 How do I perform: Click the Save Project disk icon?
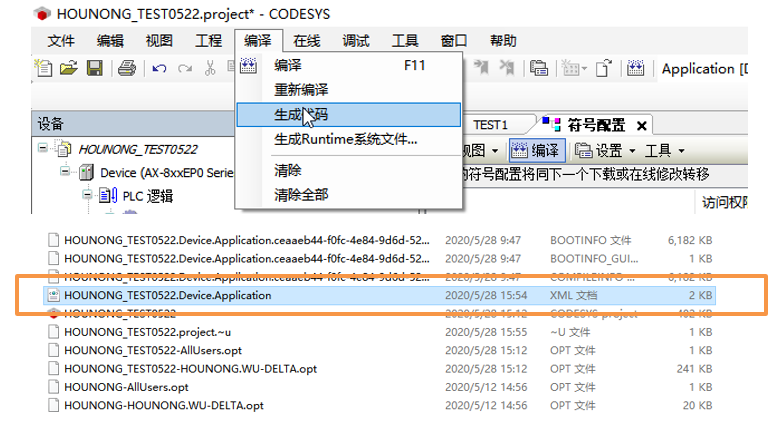click(94, 69)
